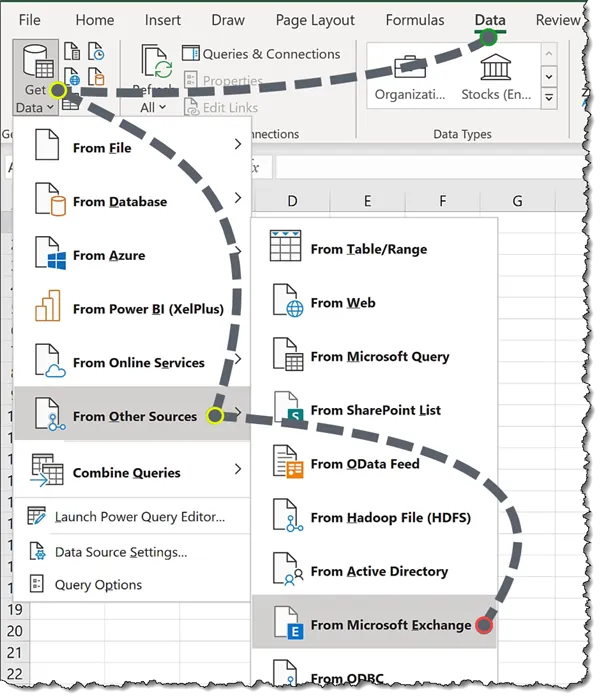Viewport: 602px width, 700px height.
Task: Switch to the Formulas ribbon tab
Action: click(x=415, y=20)
